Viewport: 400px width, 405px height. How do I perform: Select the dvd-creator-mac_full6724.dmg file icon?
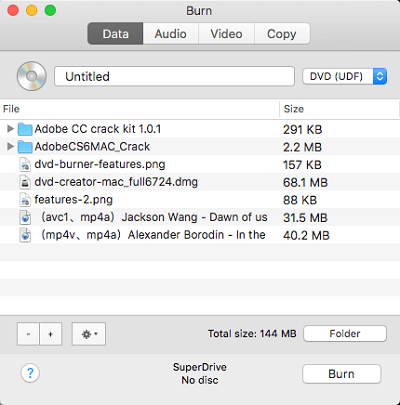point(25,182)
